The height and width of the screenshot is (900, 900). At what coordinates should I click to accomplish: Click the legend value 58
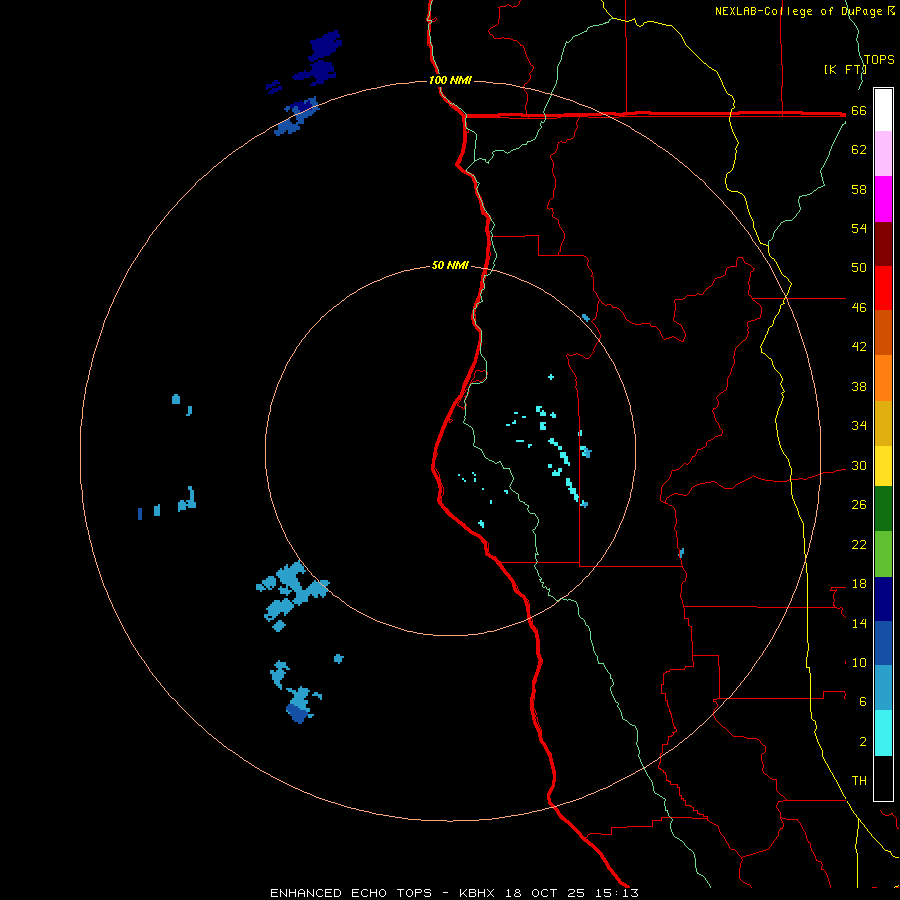pos(859,189)
